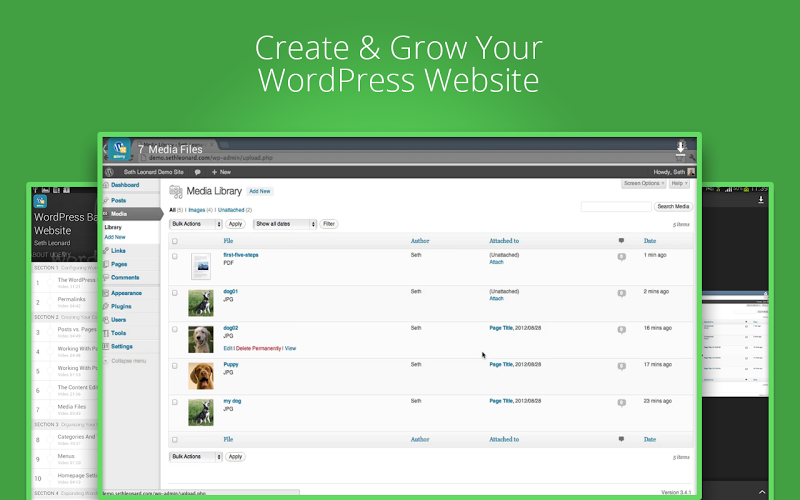Click the Udemy icon in left background window

pos(40,201)
